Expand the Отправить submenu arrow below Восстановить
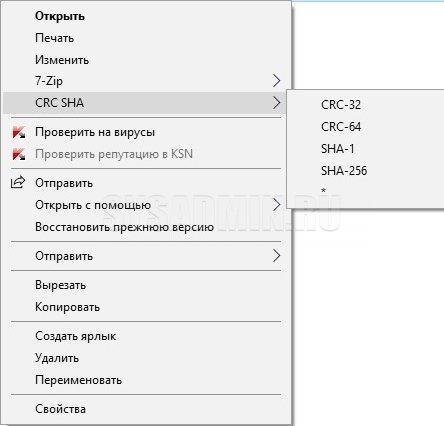 [x=276, y=256]
